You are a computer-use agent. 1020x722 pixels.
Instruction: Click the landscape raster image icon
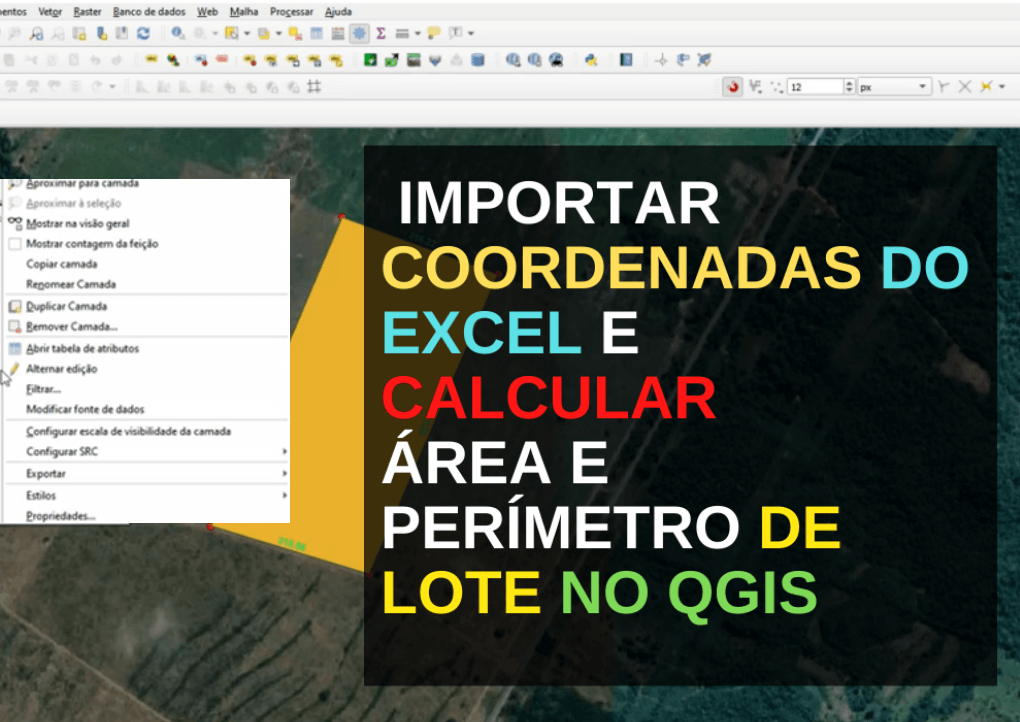click(414, 60)
